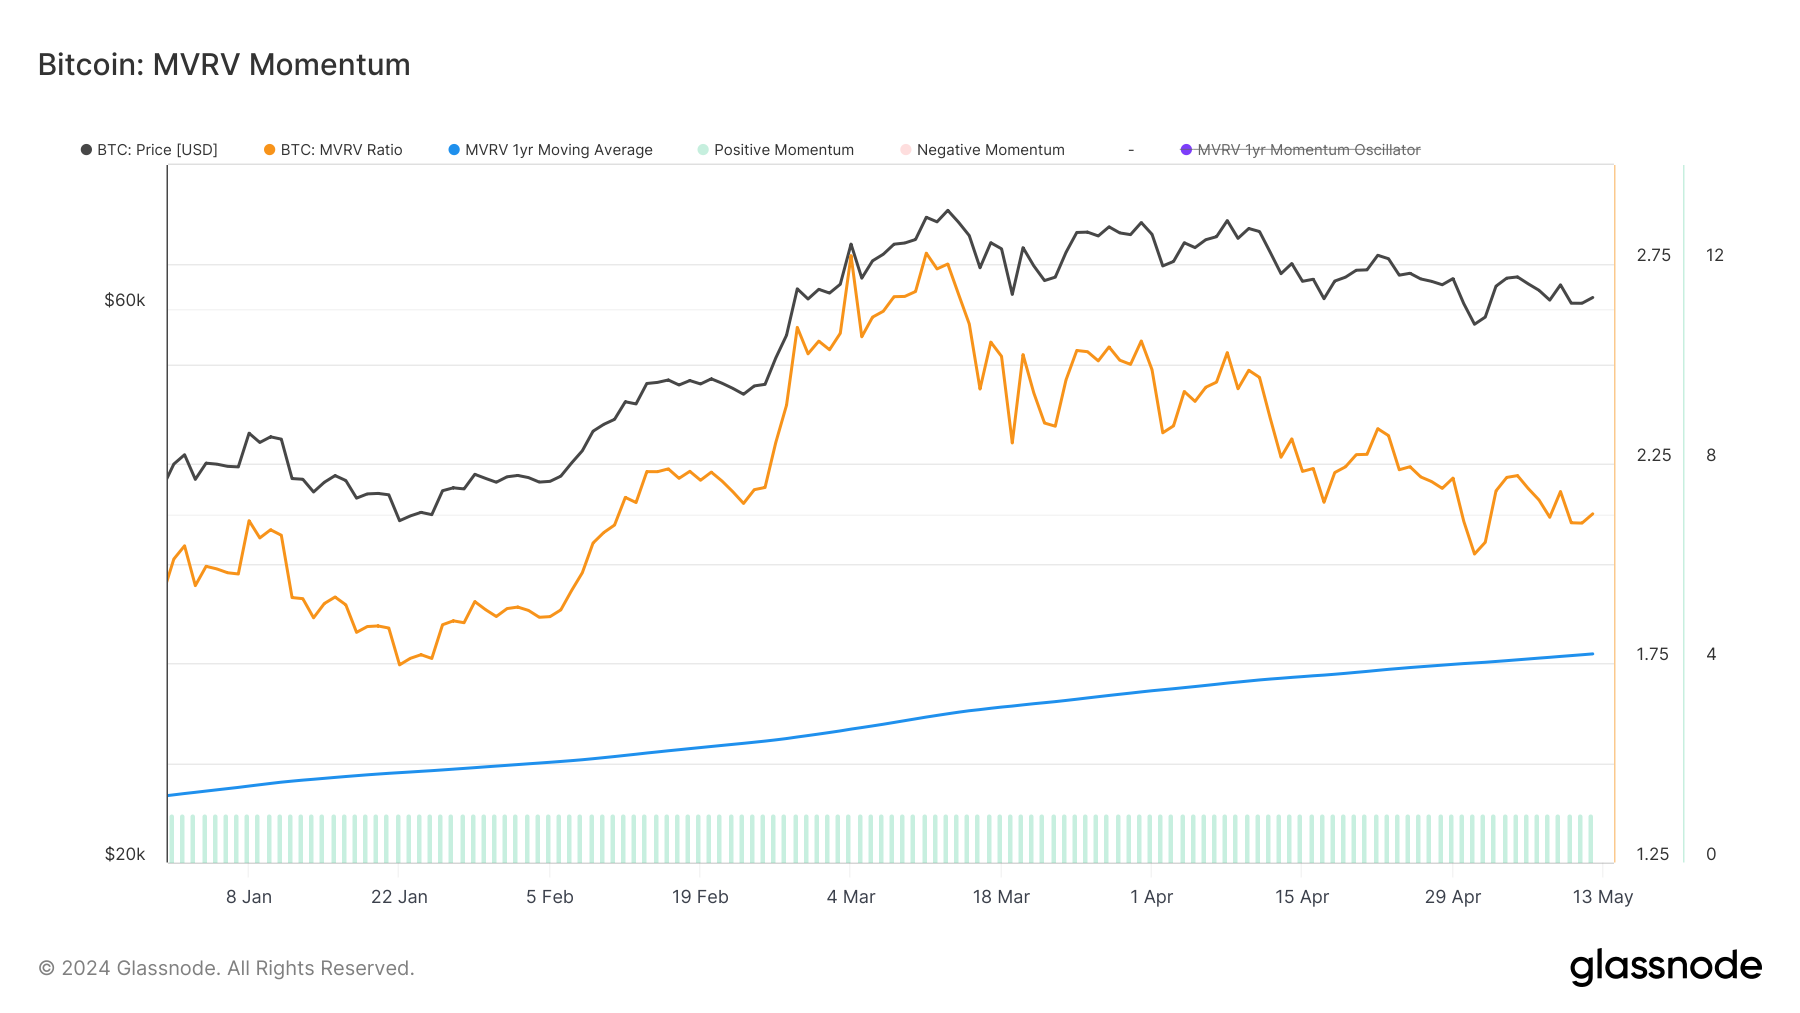This screenshot has width=1800, height=1013.
Task: Click the blue Moving Average legend dot
Action: [454, 150]
